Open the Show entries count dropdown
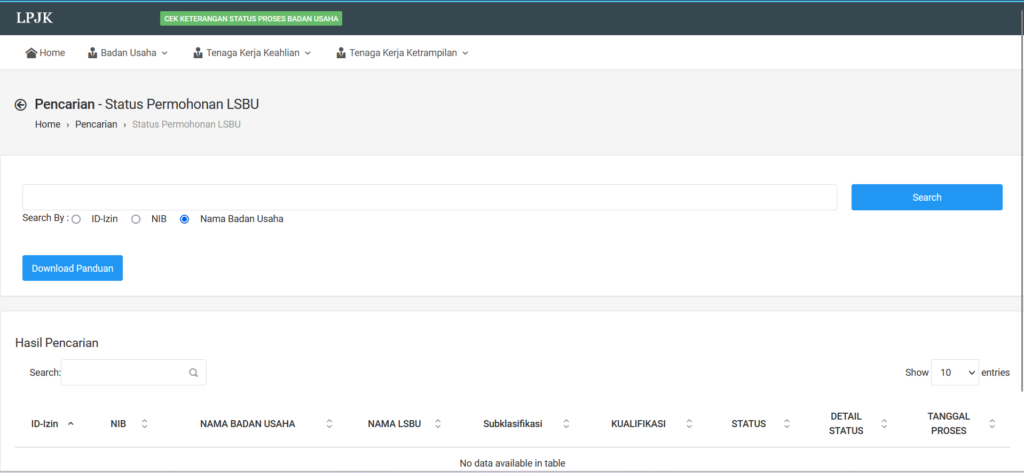Viewport: 1024px width, 473px height. 955,372
